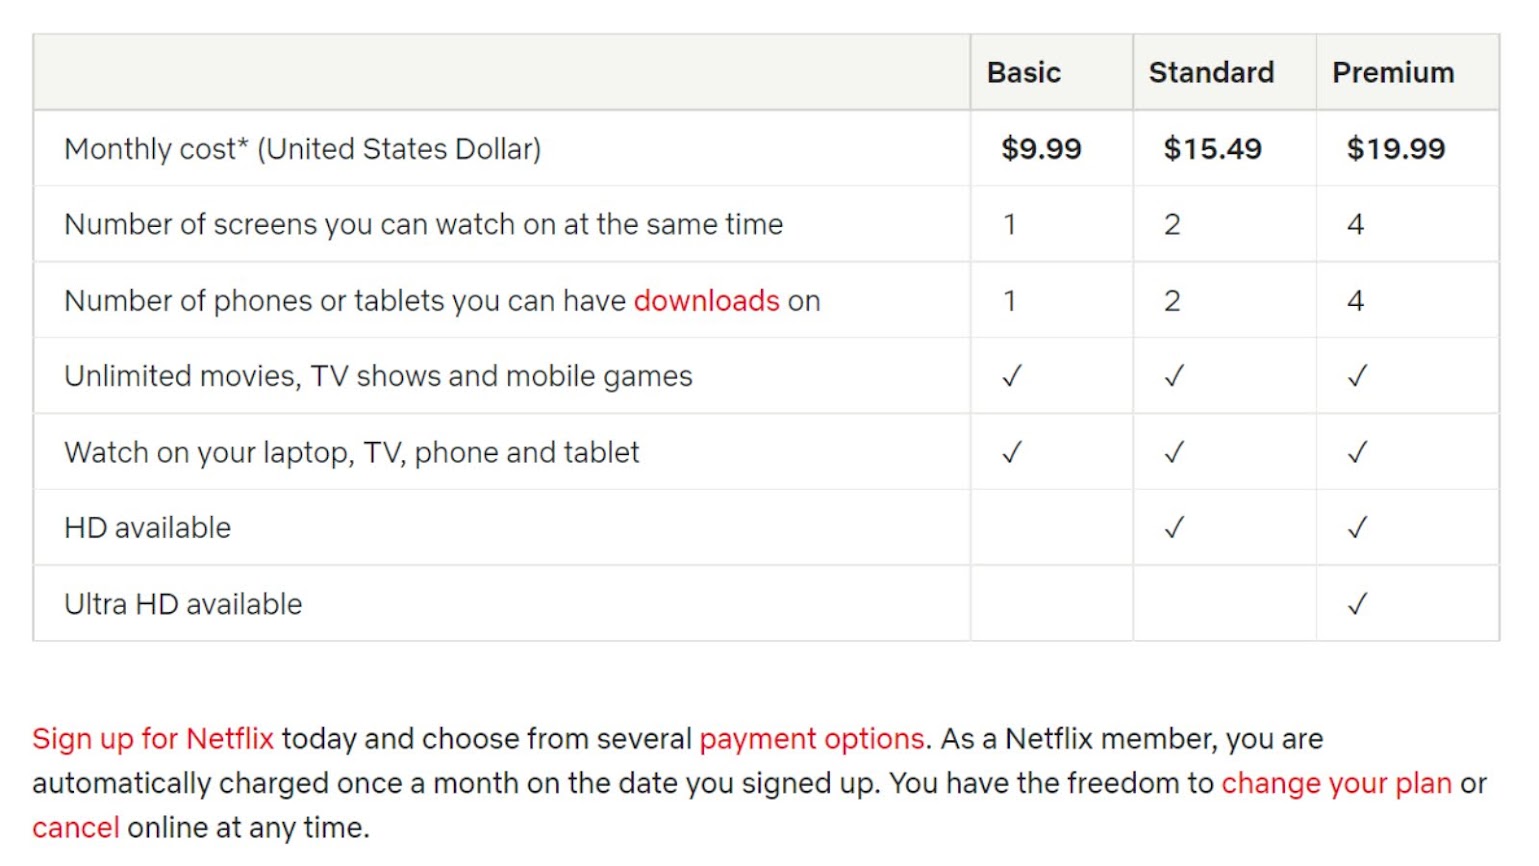Click the Unlimited movies checkmark under Standard
The image size is (1539, 866).
pyautogui.click(x=1174, y=376)
